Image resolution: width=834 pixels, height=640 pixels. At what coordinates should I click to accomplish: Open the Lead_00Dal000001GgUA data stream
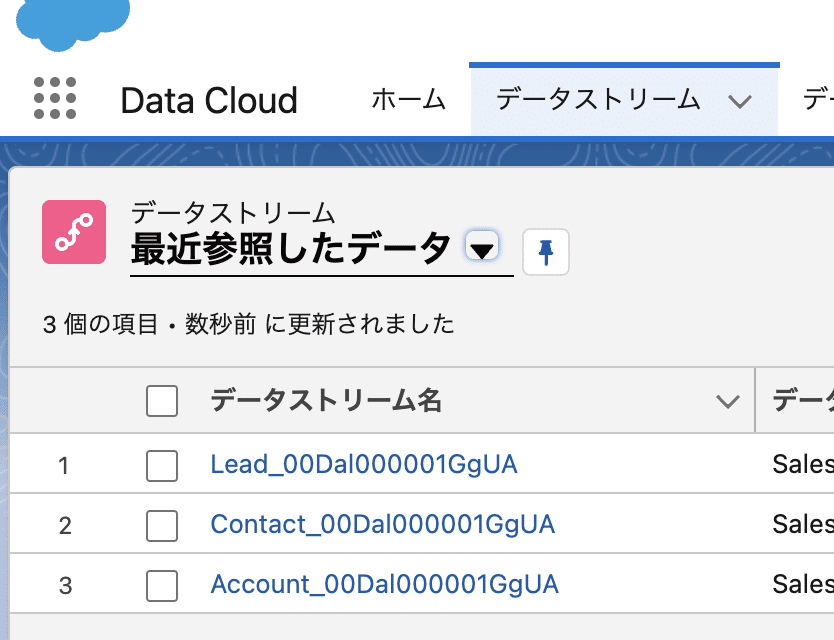coord(364,464)
